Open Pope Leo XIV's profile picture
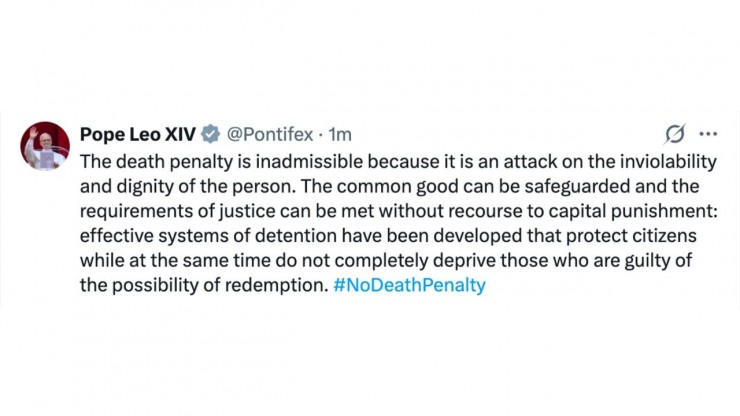Screen dimensions: 740x416 point(45,145)
